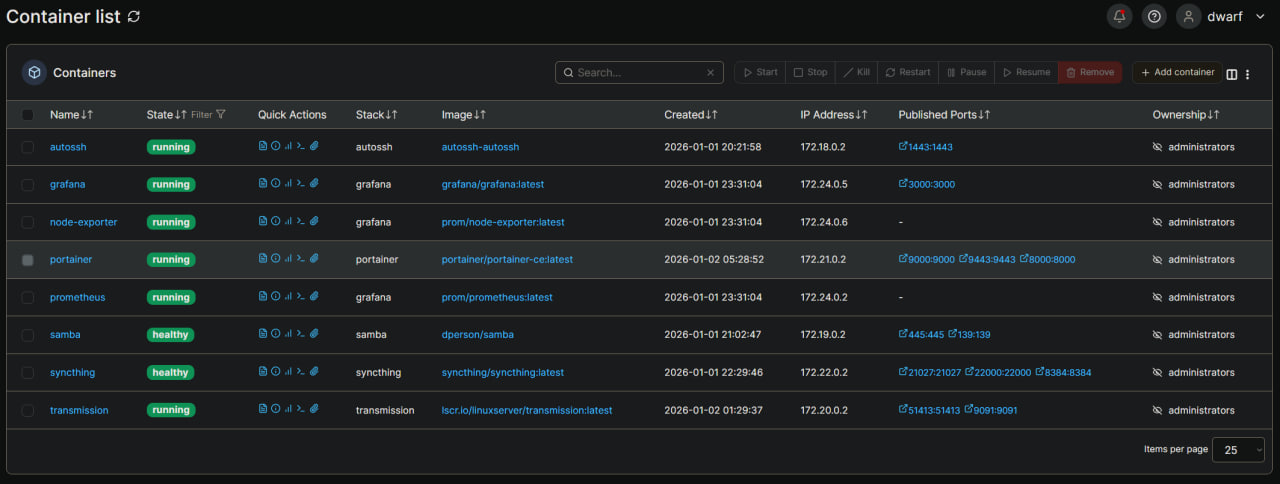Open logs for the autossh container
Image resolution: width=1280 pixels, height=484 pixels.
tap(263, 147)
